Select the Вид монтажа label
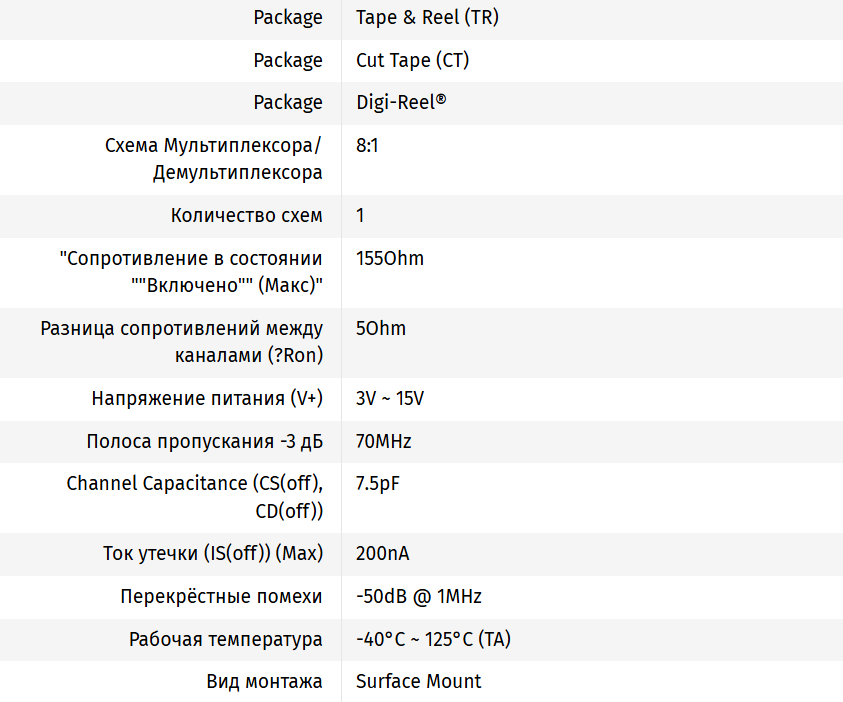The image size is (843, 702). [264, 681]
